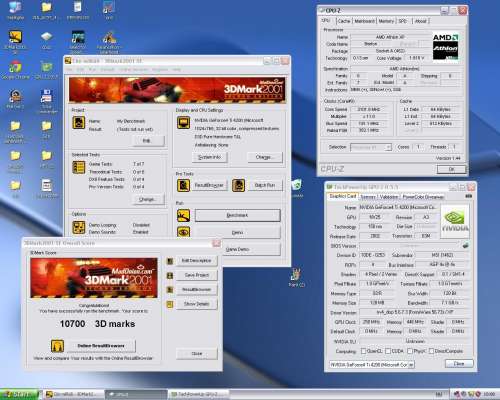This screenshot has height=400, width=500.
Task: Click the ResultBrowser button in Pro Tools
Action: point(209,185)
